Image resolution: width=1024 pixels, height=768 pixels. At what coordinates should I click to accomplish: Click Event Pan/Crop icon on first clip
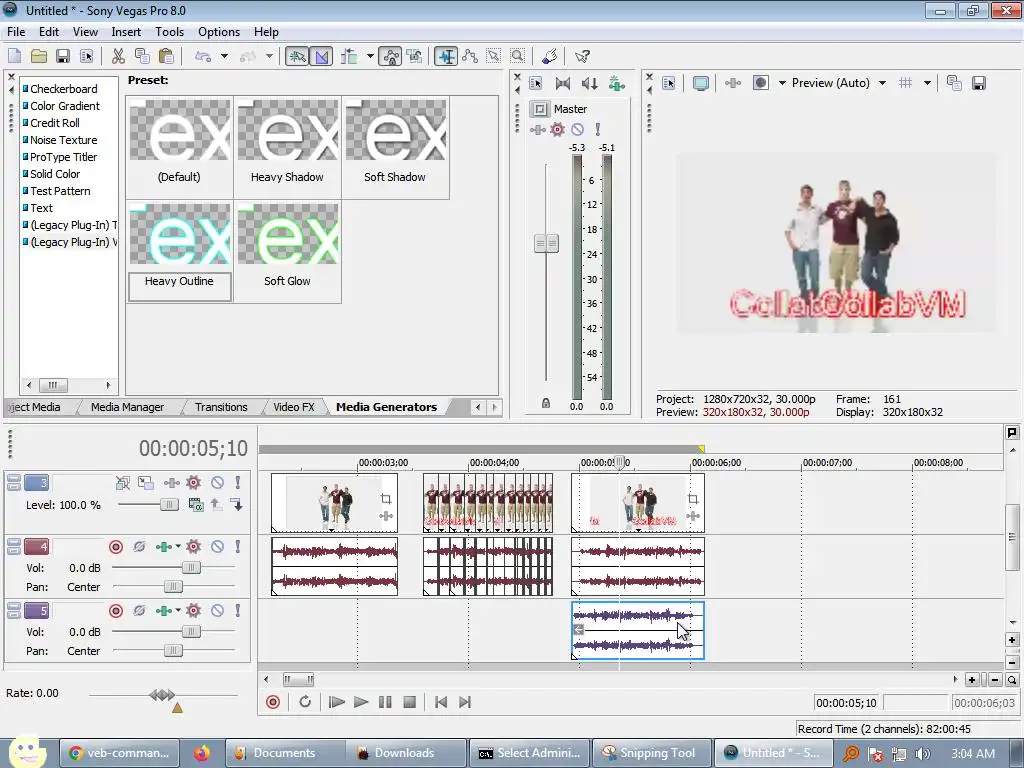click(386, 499)
